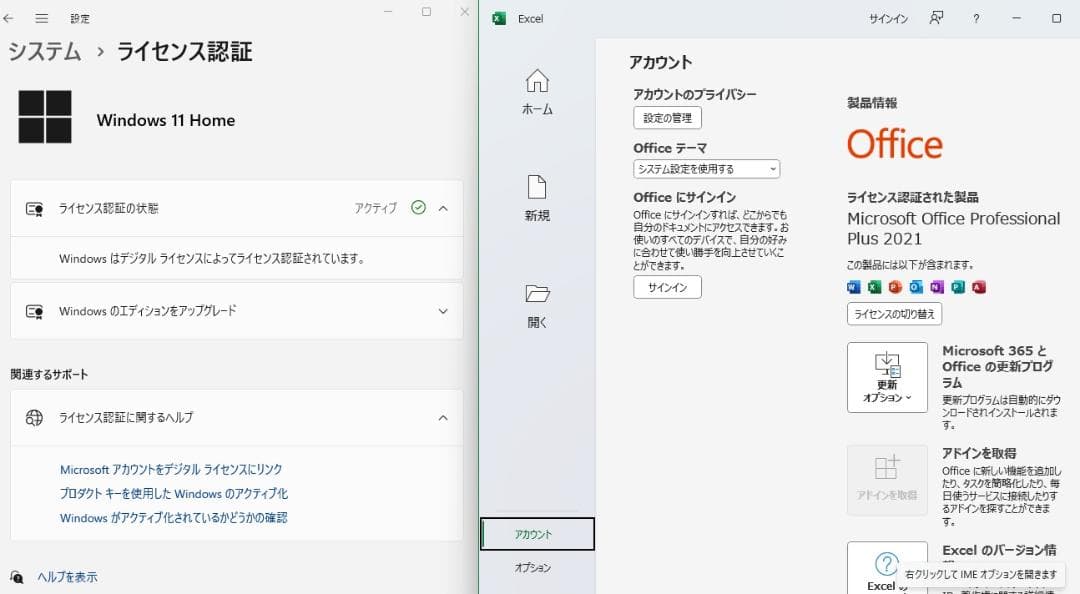Viewport: 1080px width, 594px height.
Task: Select the アカウント tab in Excel sidebar
Action: pos(537,534)
